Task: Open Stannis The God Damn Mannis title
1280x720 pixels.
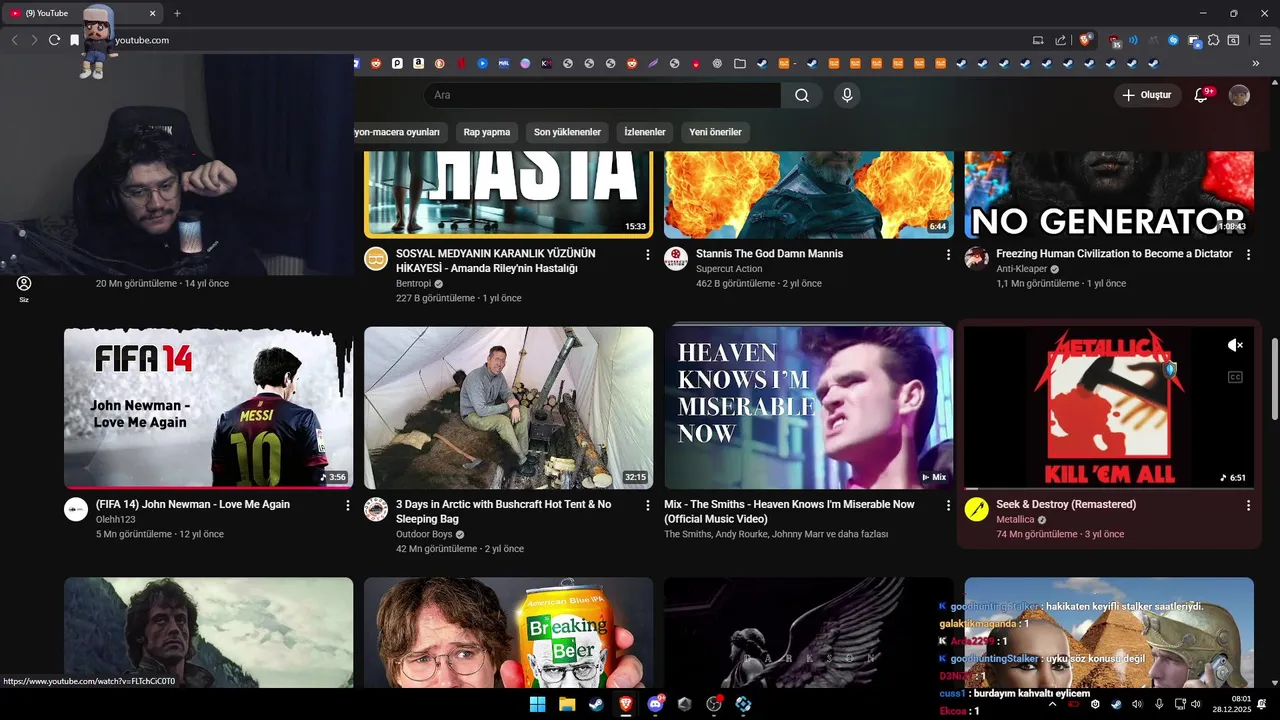Action: click(769, 254)
